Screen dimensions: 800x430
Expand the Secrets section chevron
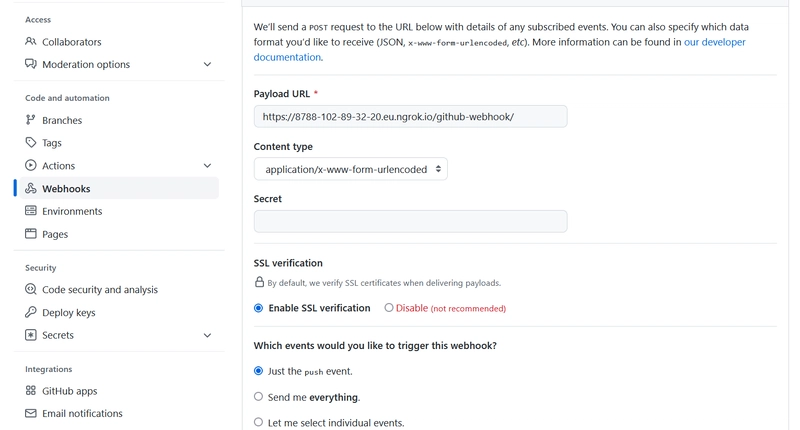pyautogui.click(x=207, y=336)
